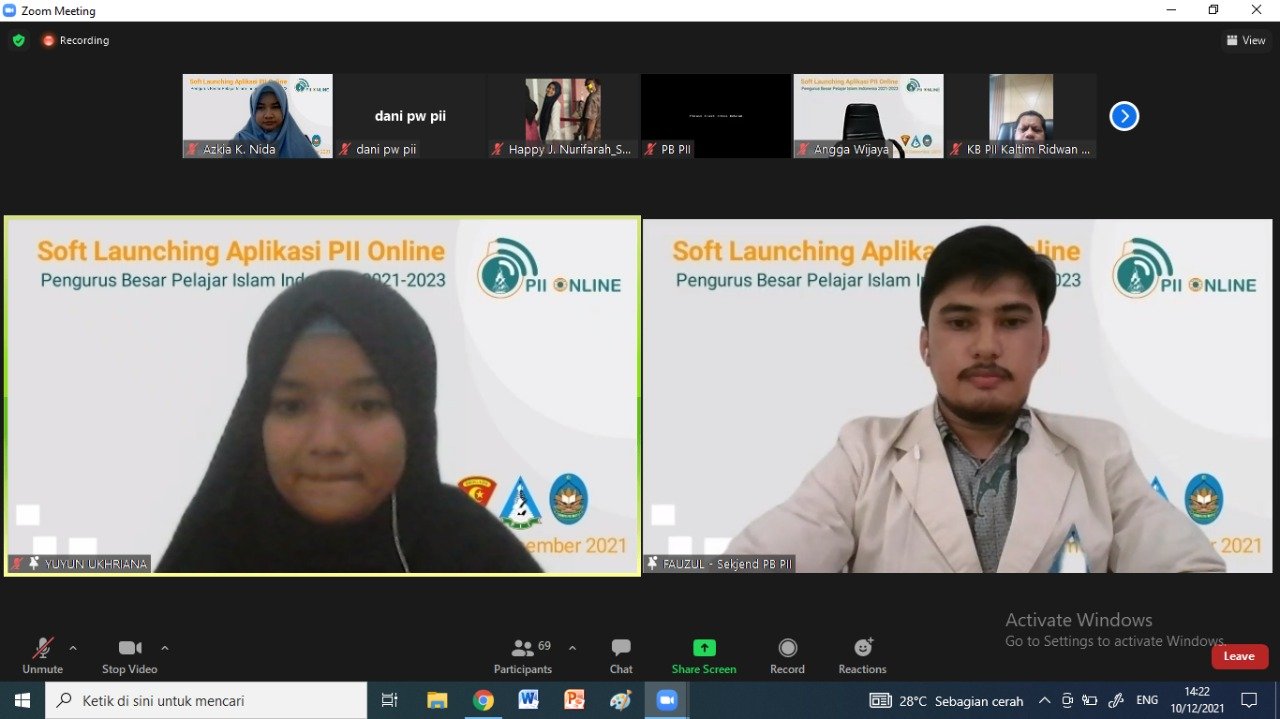This screenshot has width=1280, height=719.
Task: Toggle Unmute microphone
Action: (x=42, y=656)
